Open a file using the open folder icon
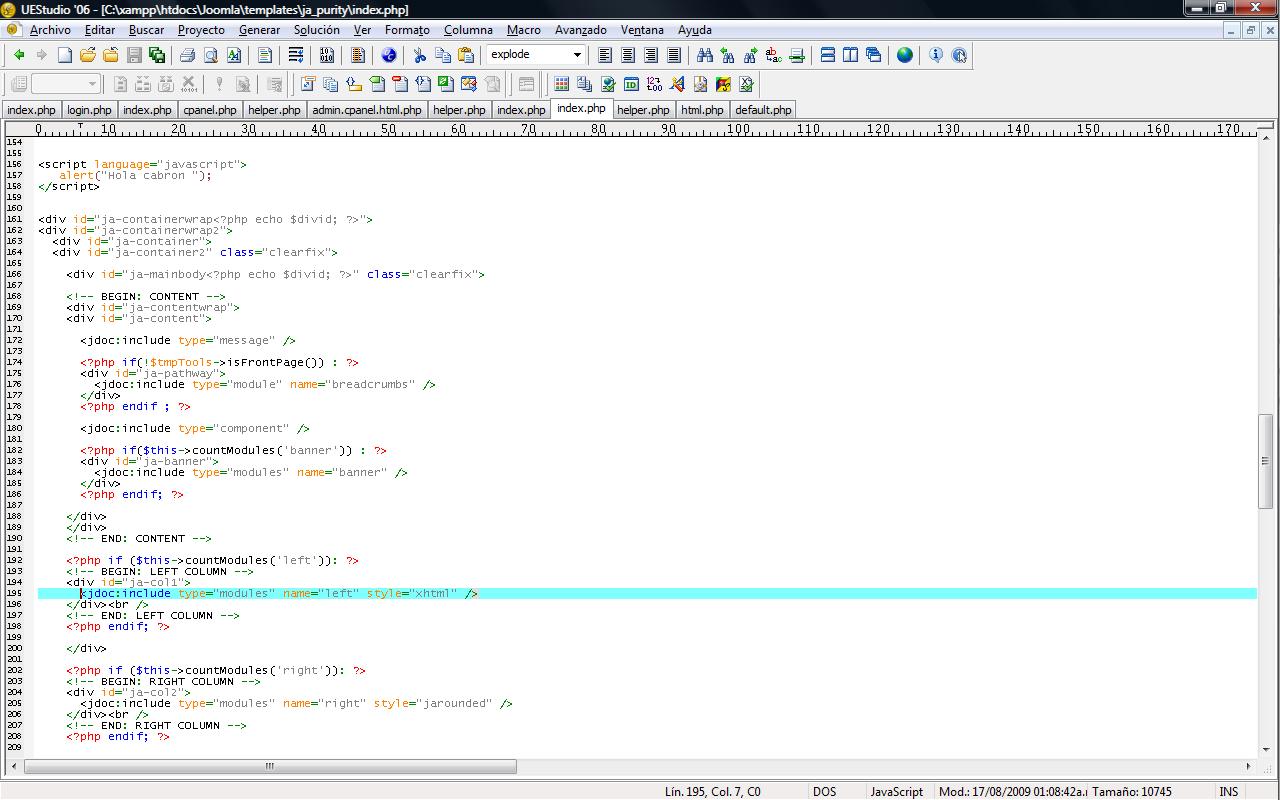The image size is (1280, 800). tap(88, 55)
